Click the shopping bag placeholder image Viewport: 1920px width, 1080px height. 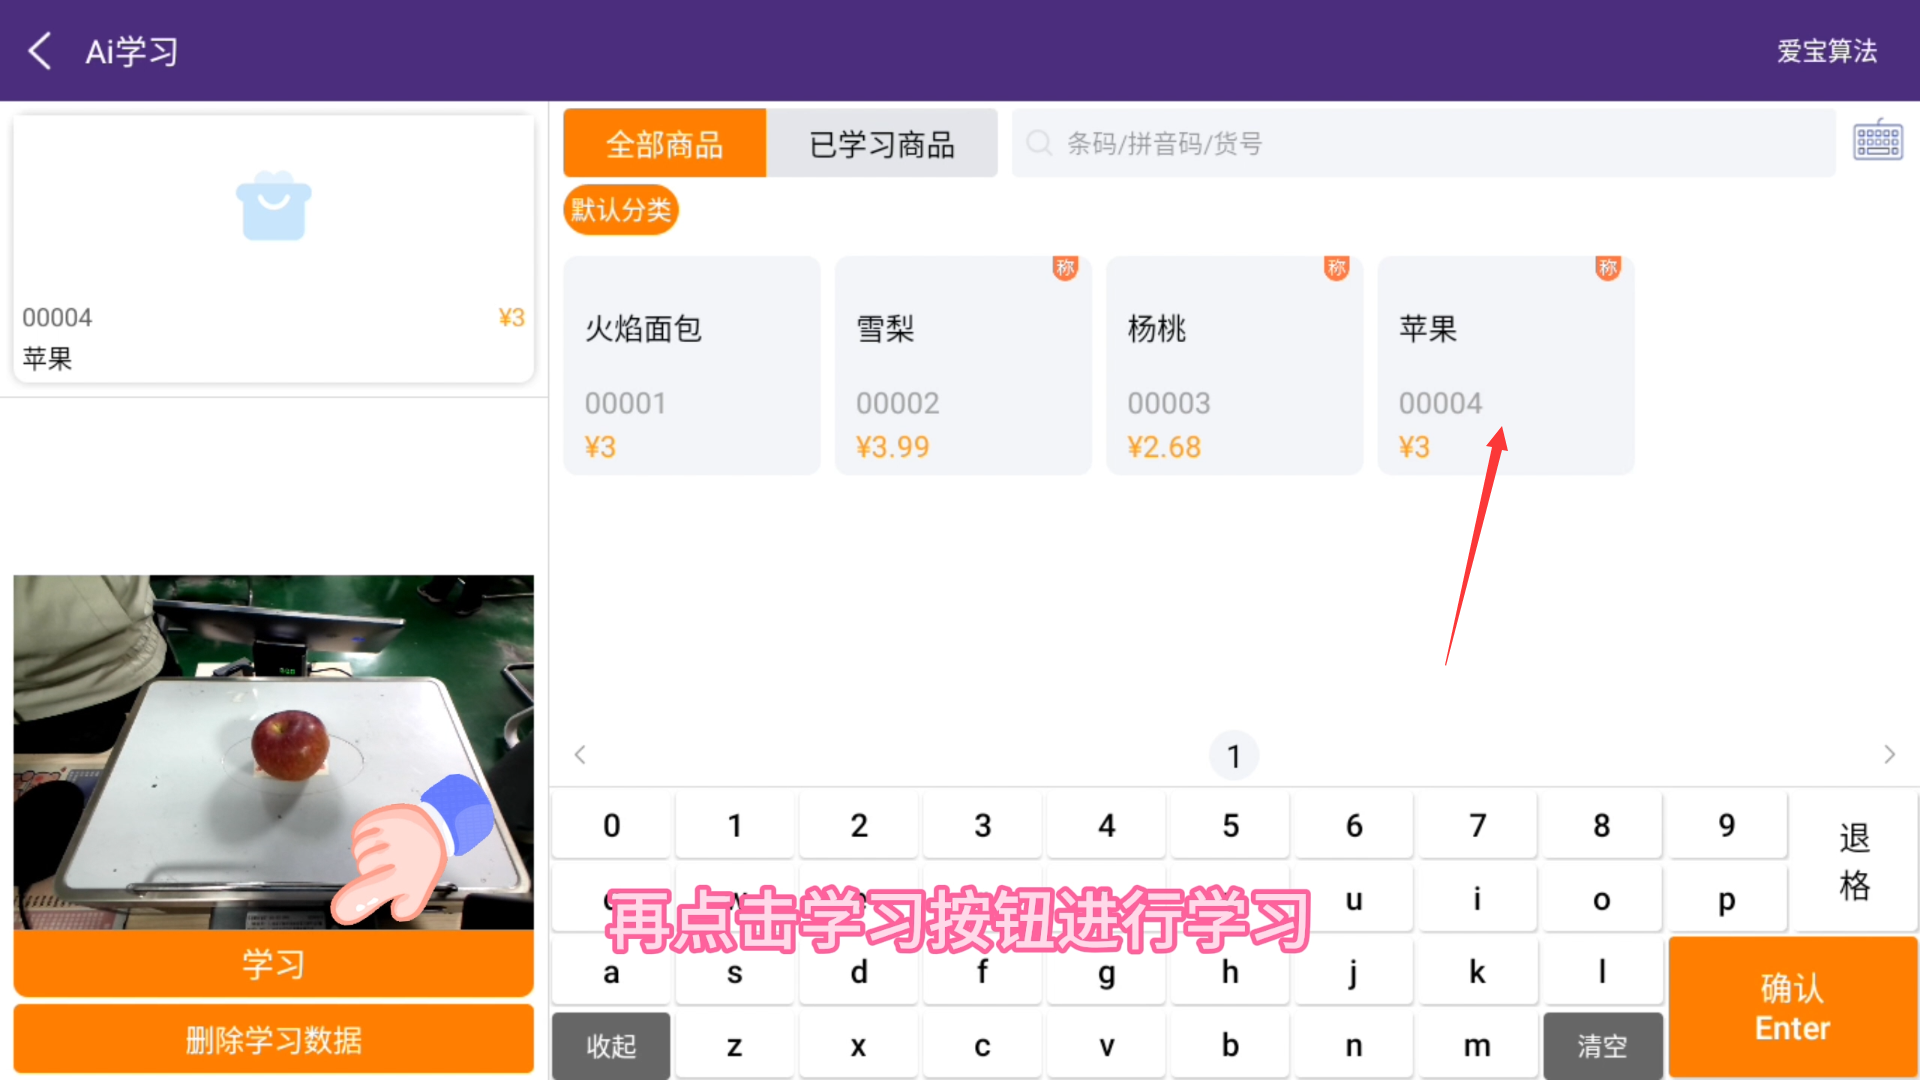[273, 206]
